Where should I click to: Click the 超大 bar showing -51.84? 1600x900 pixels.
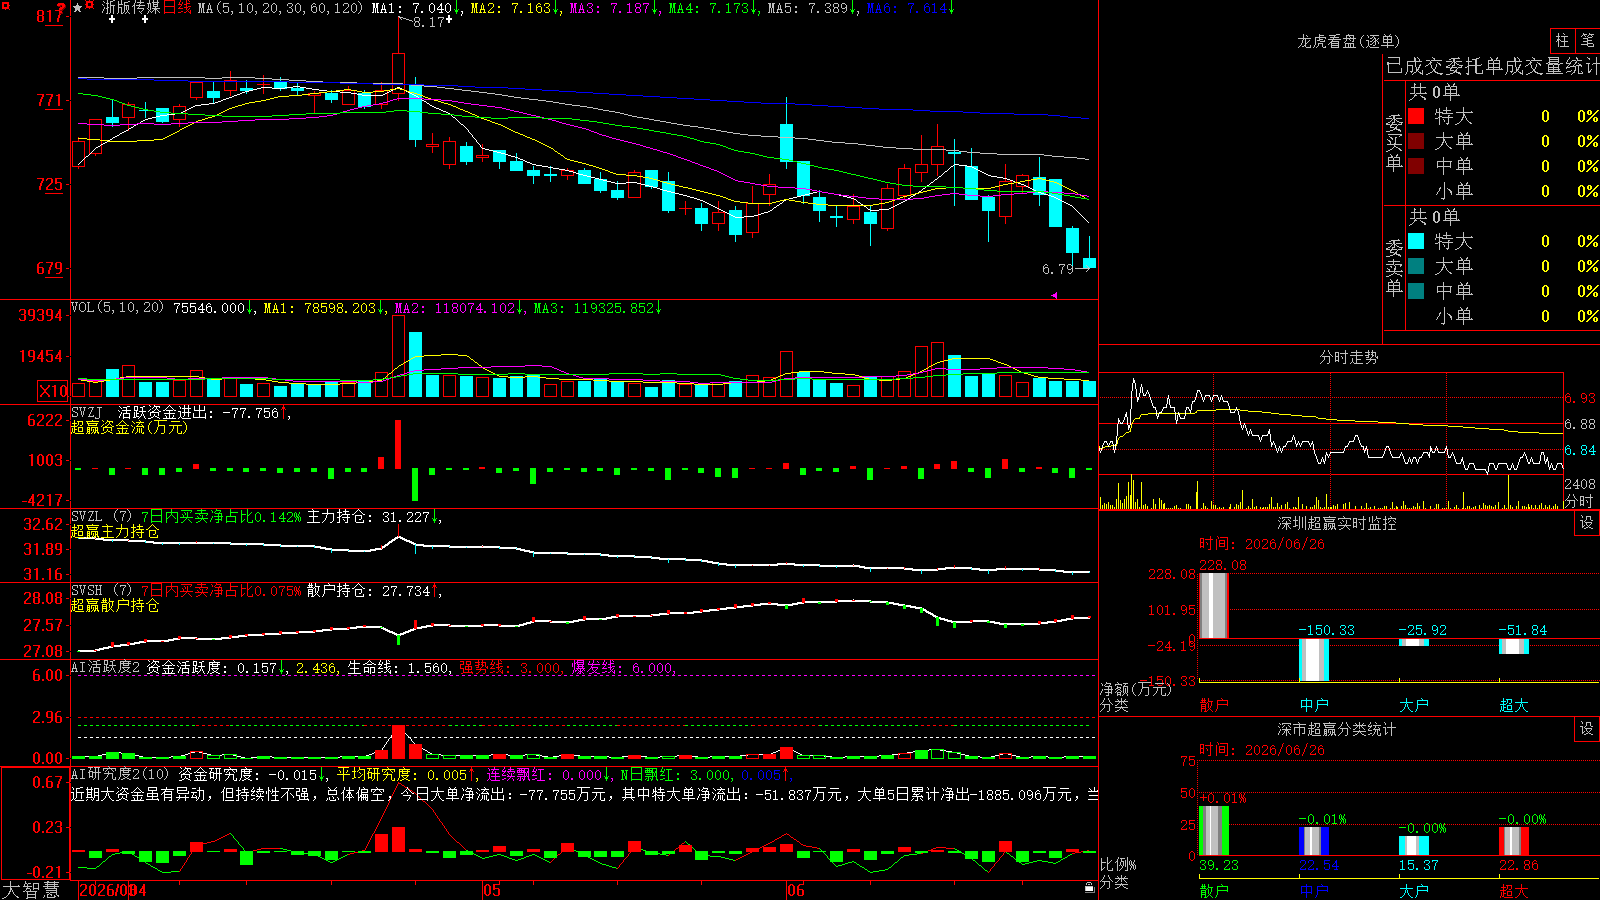point(1513,646)
